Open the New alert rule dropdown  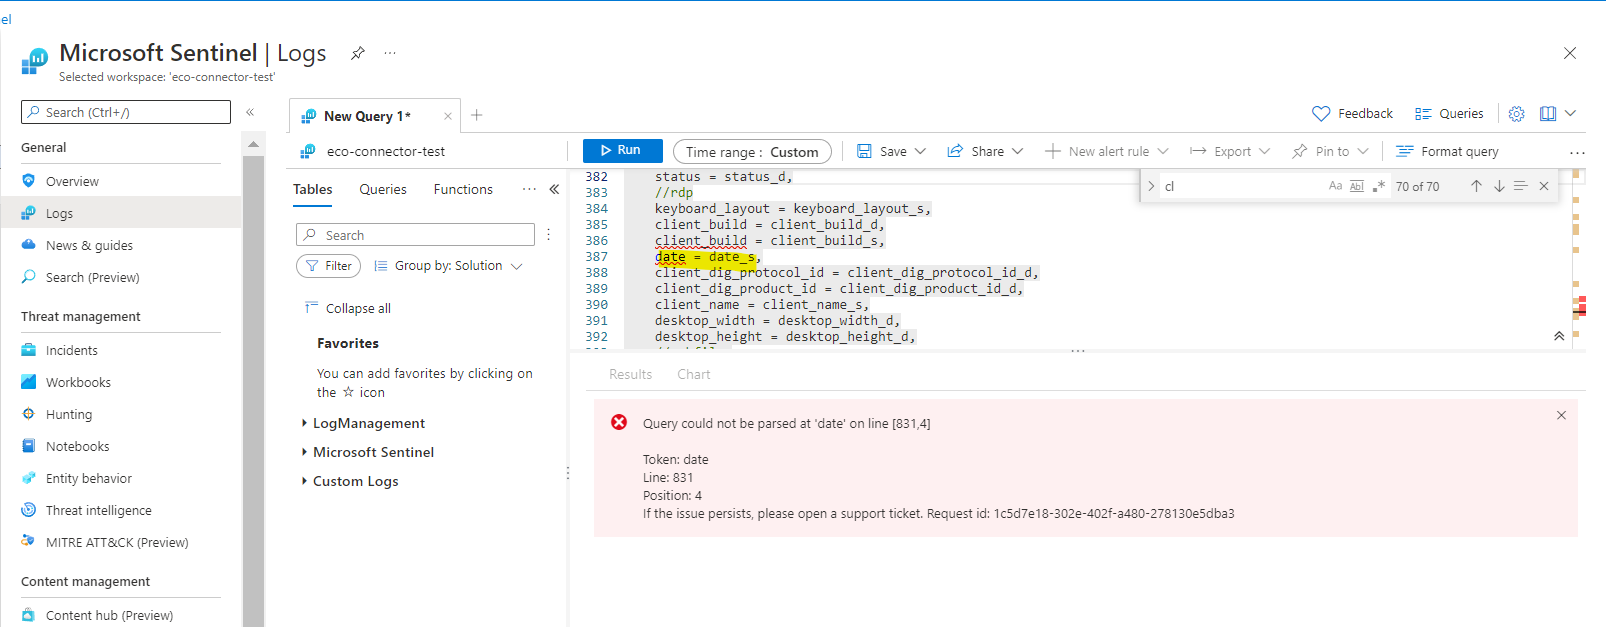point(1107,151)
